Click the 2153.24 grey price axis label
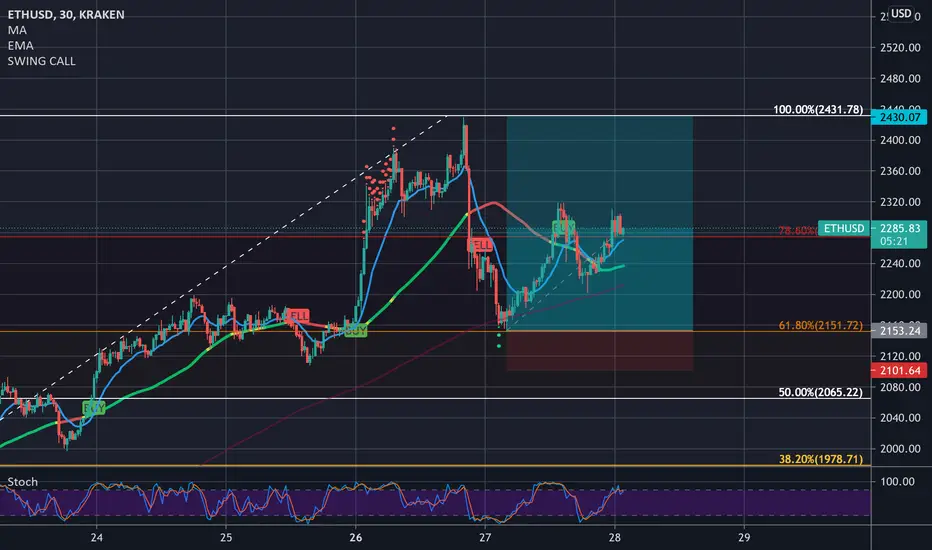The width and height of the screenshot is (932, 550). [x=899, y=331]
